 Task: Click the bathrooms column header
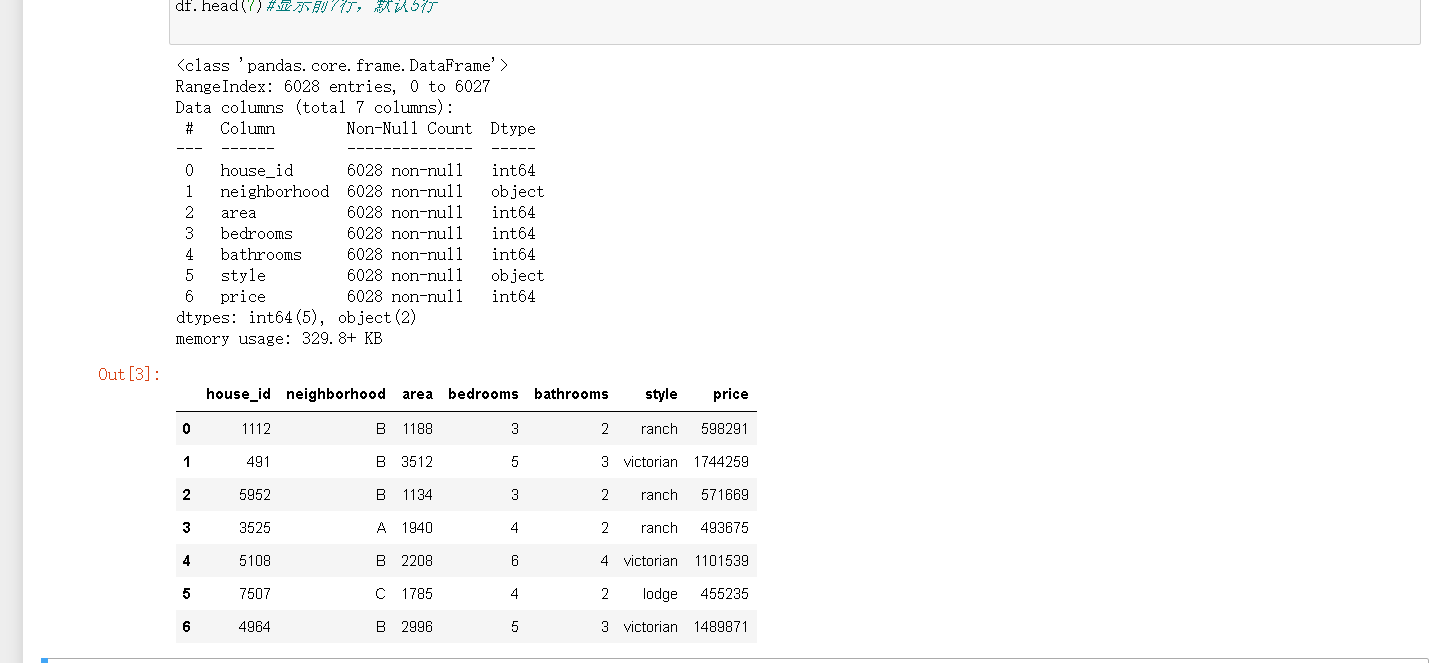(571, 394)
